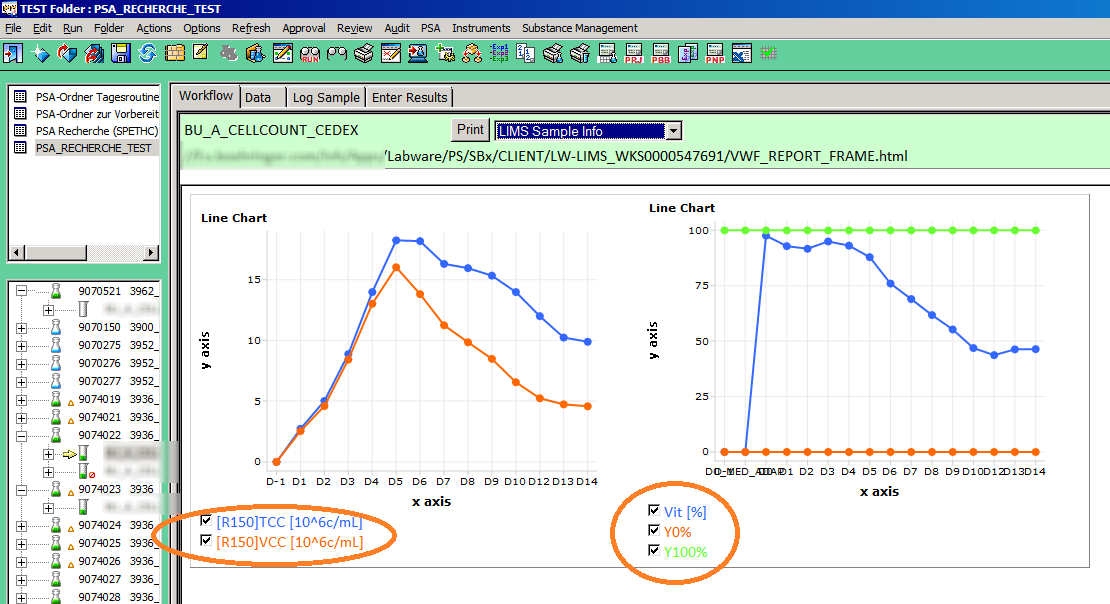The image size is (1110, 604).
Task: Click the PBB report toolbar icon
Action: coord(660,53)
